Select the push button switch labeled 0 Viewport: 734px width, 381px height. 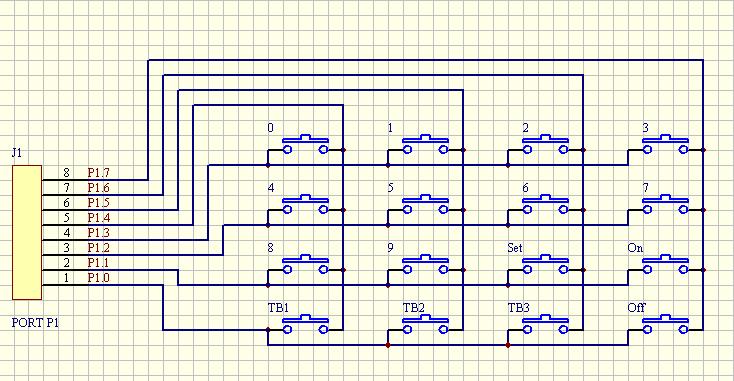305,144
